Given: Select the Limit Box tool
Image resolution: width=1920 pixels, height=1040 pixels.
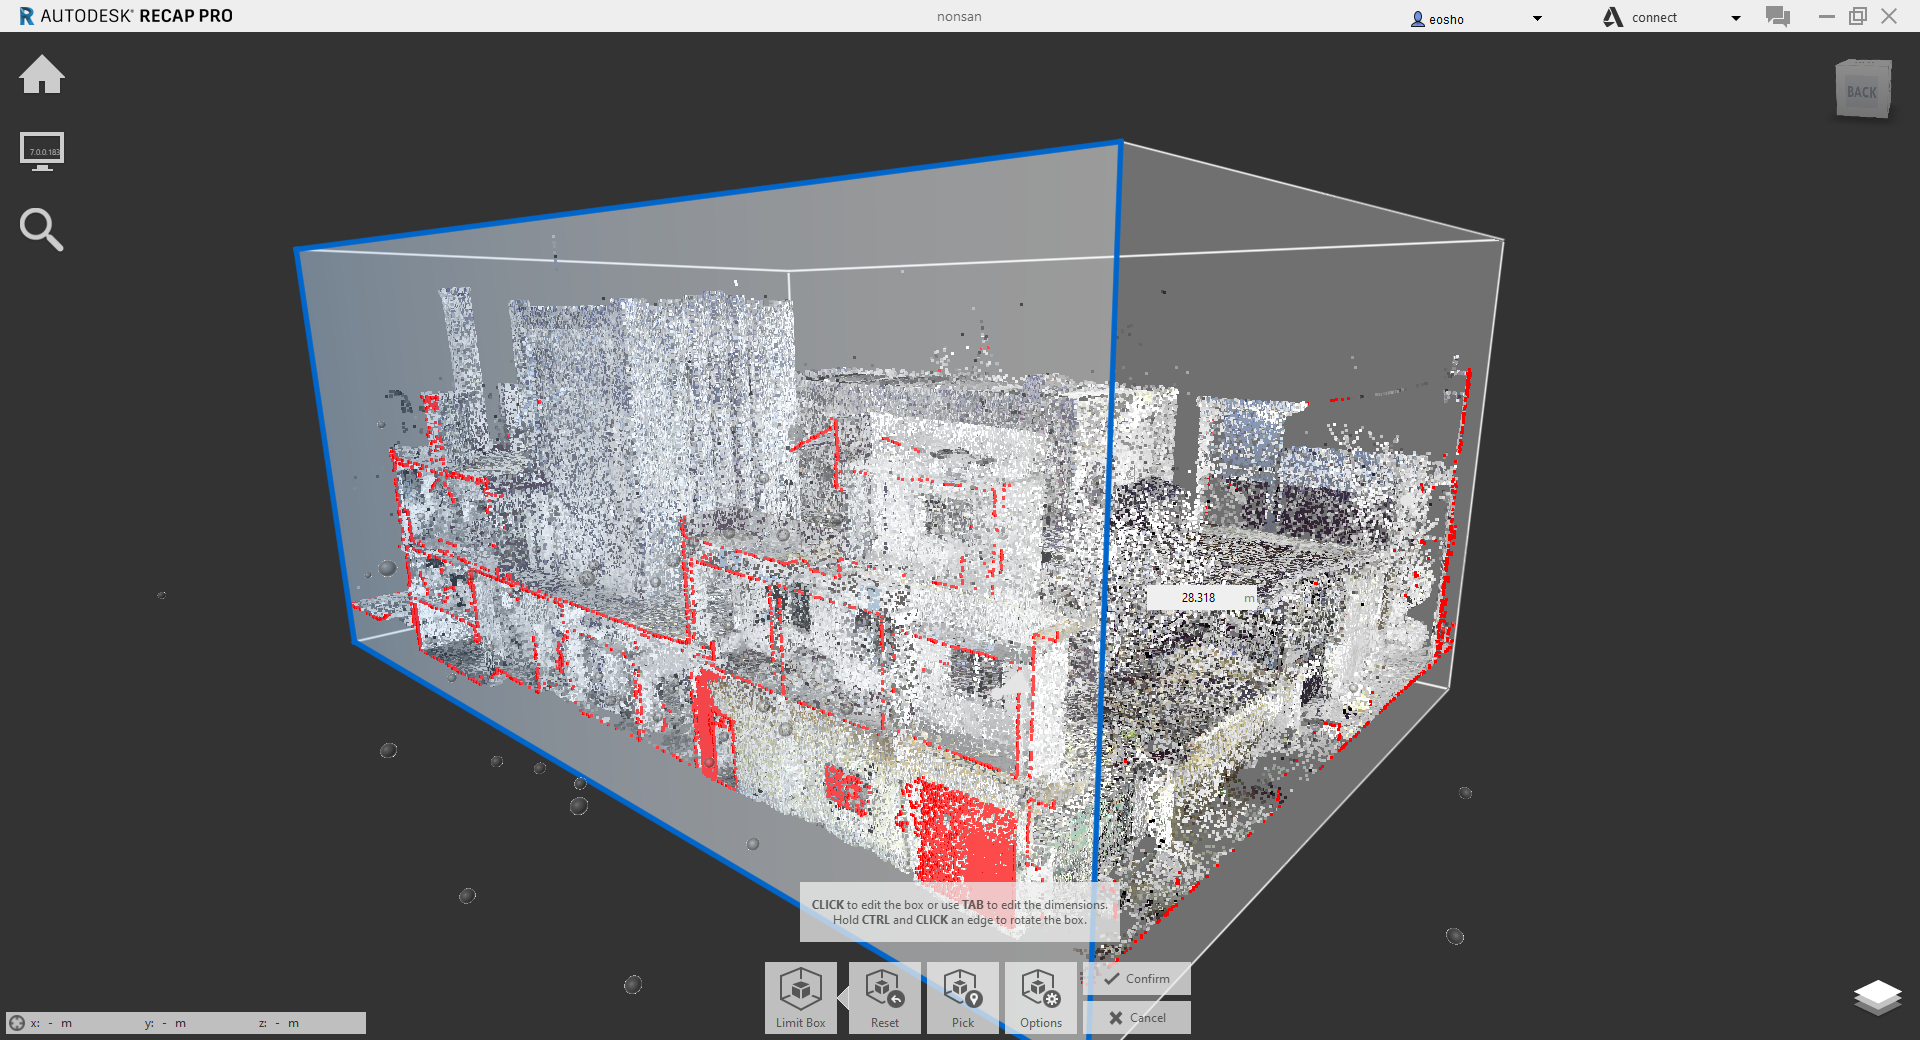Looking at the screenshot, I should [x=800, y=997].
